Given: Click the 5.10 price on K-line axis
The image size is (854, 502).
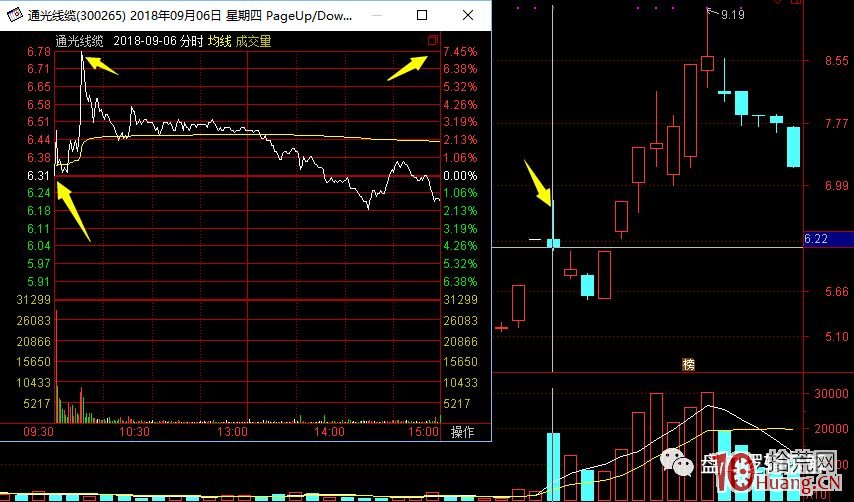Looking at the screenshot, I should (x=837, y=336).
